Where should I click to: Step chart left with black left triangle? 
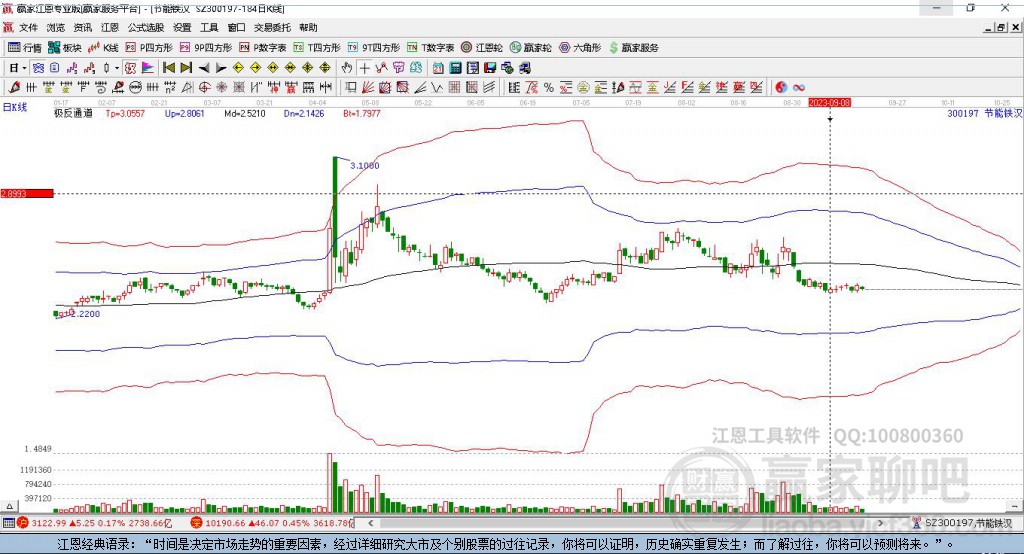tap(204, 68)
